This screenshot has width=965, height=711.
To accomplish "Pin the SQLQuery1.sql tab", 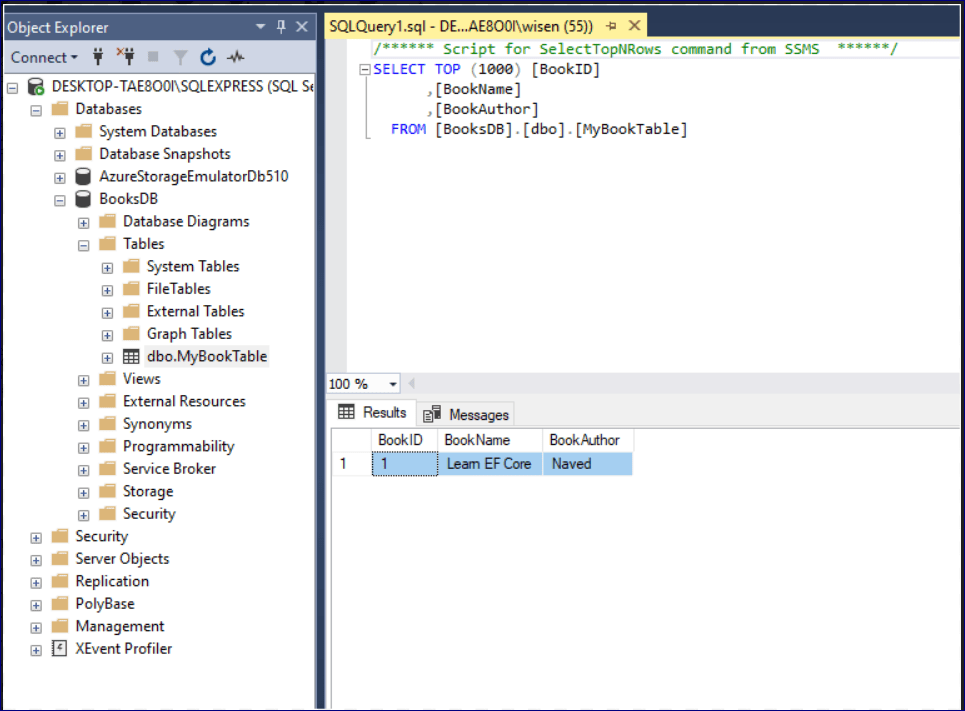I will click(x=611, y=26).
